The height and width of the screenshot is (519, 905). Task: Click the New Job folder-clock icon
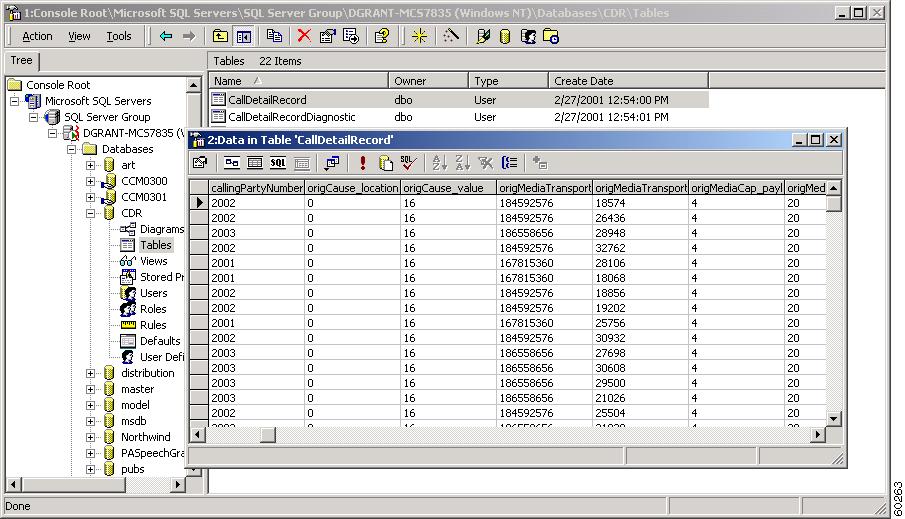point(551,36)
